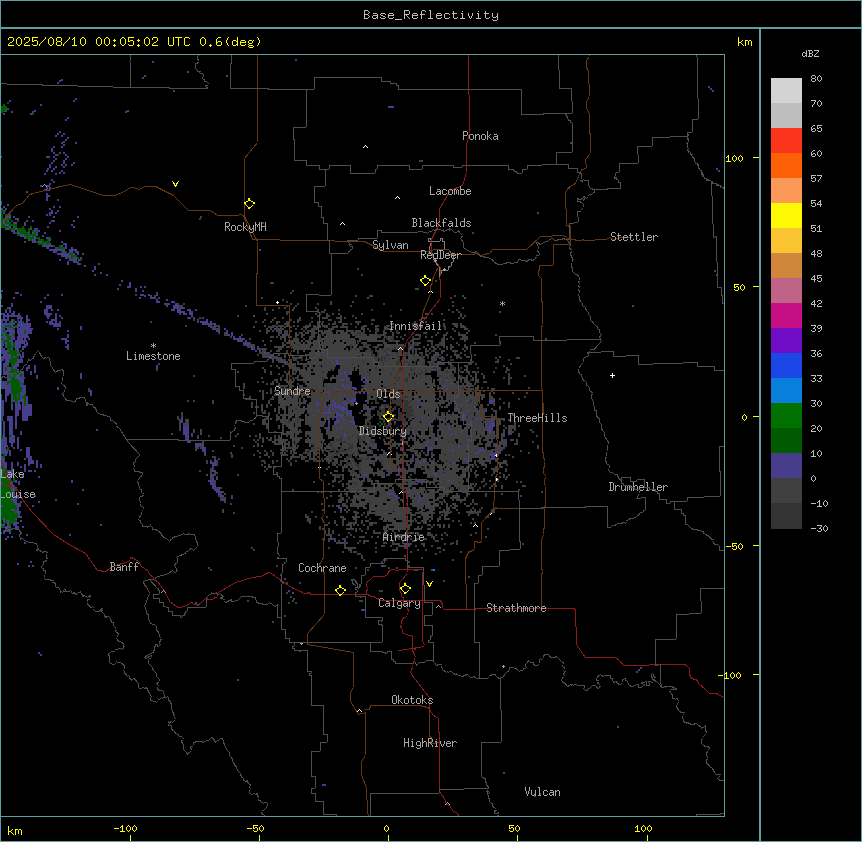Click the Vulcan label

[x=543, y=792]
